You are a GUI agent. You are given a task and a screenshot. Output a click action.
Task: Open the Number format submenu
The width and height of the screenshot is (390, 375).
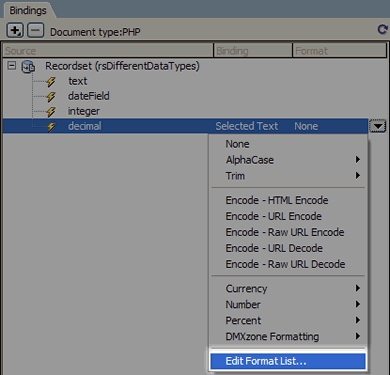click(x=288, y=304)
